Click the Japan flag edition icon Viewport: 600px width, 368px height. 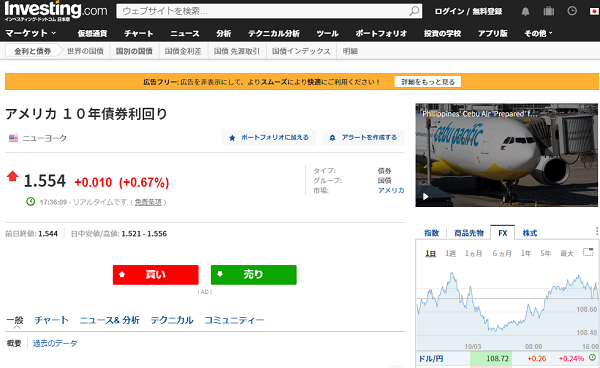pyautogui.click(x=594, y=11)
